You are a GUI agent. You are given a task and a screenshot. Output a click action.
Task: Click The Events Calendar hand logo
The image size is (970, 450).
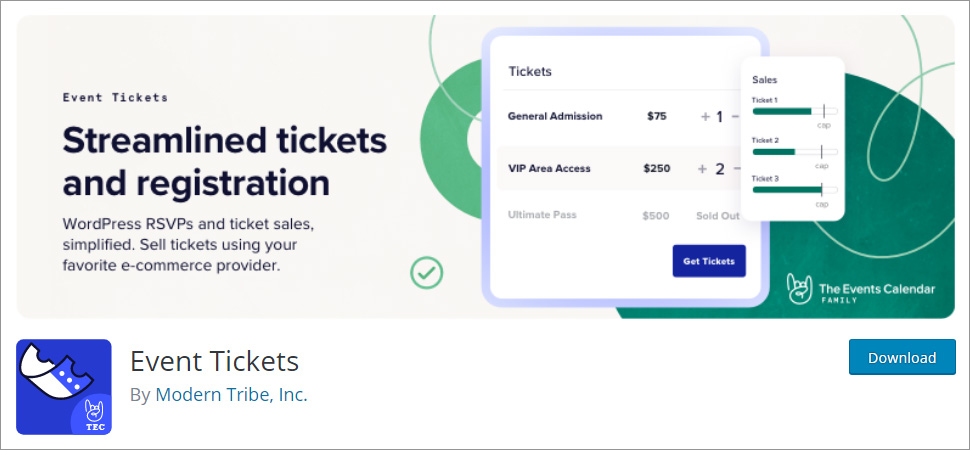799,288
